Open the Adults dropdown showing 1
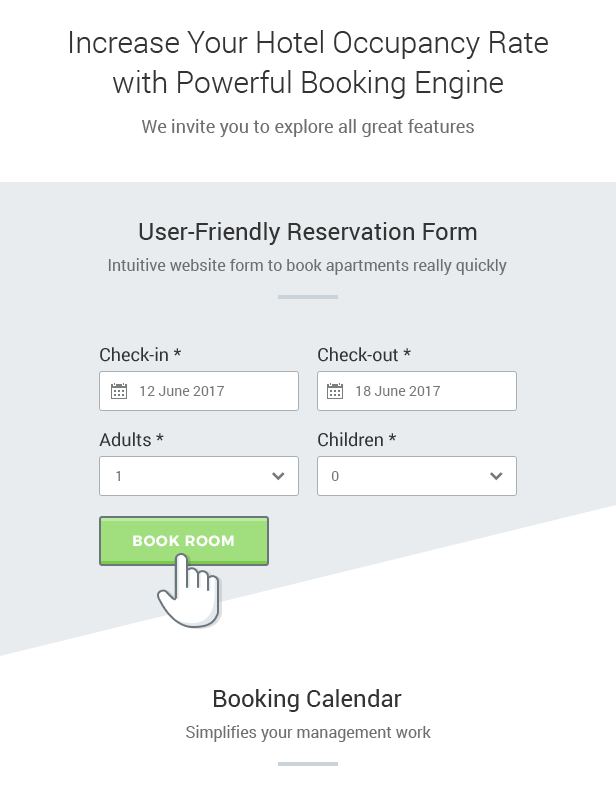Image resolution: width=616 pixels, height=801 pixels. coord(199,476)
